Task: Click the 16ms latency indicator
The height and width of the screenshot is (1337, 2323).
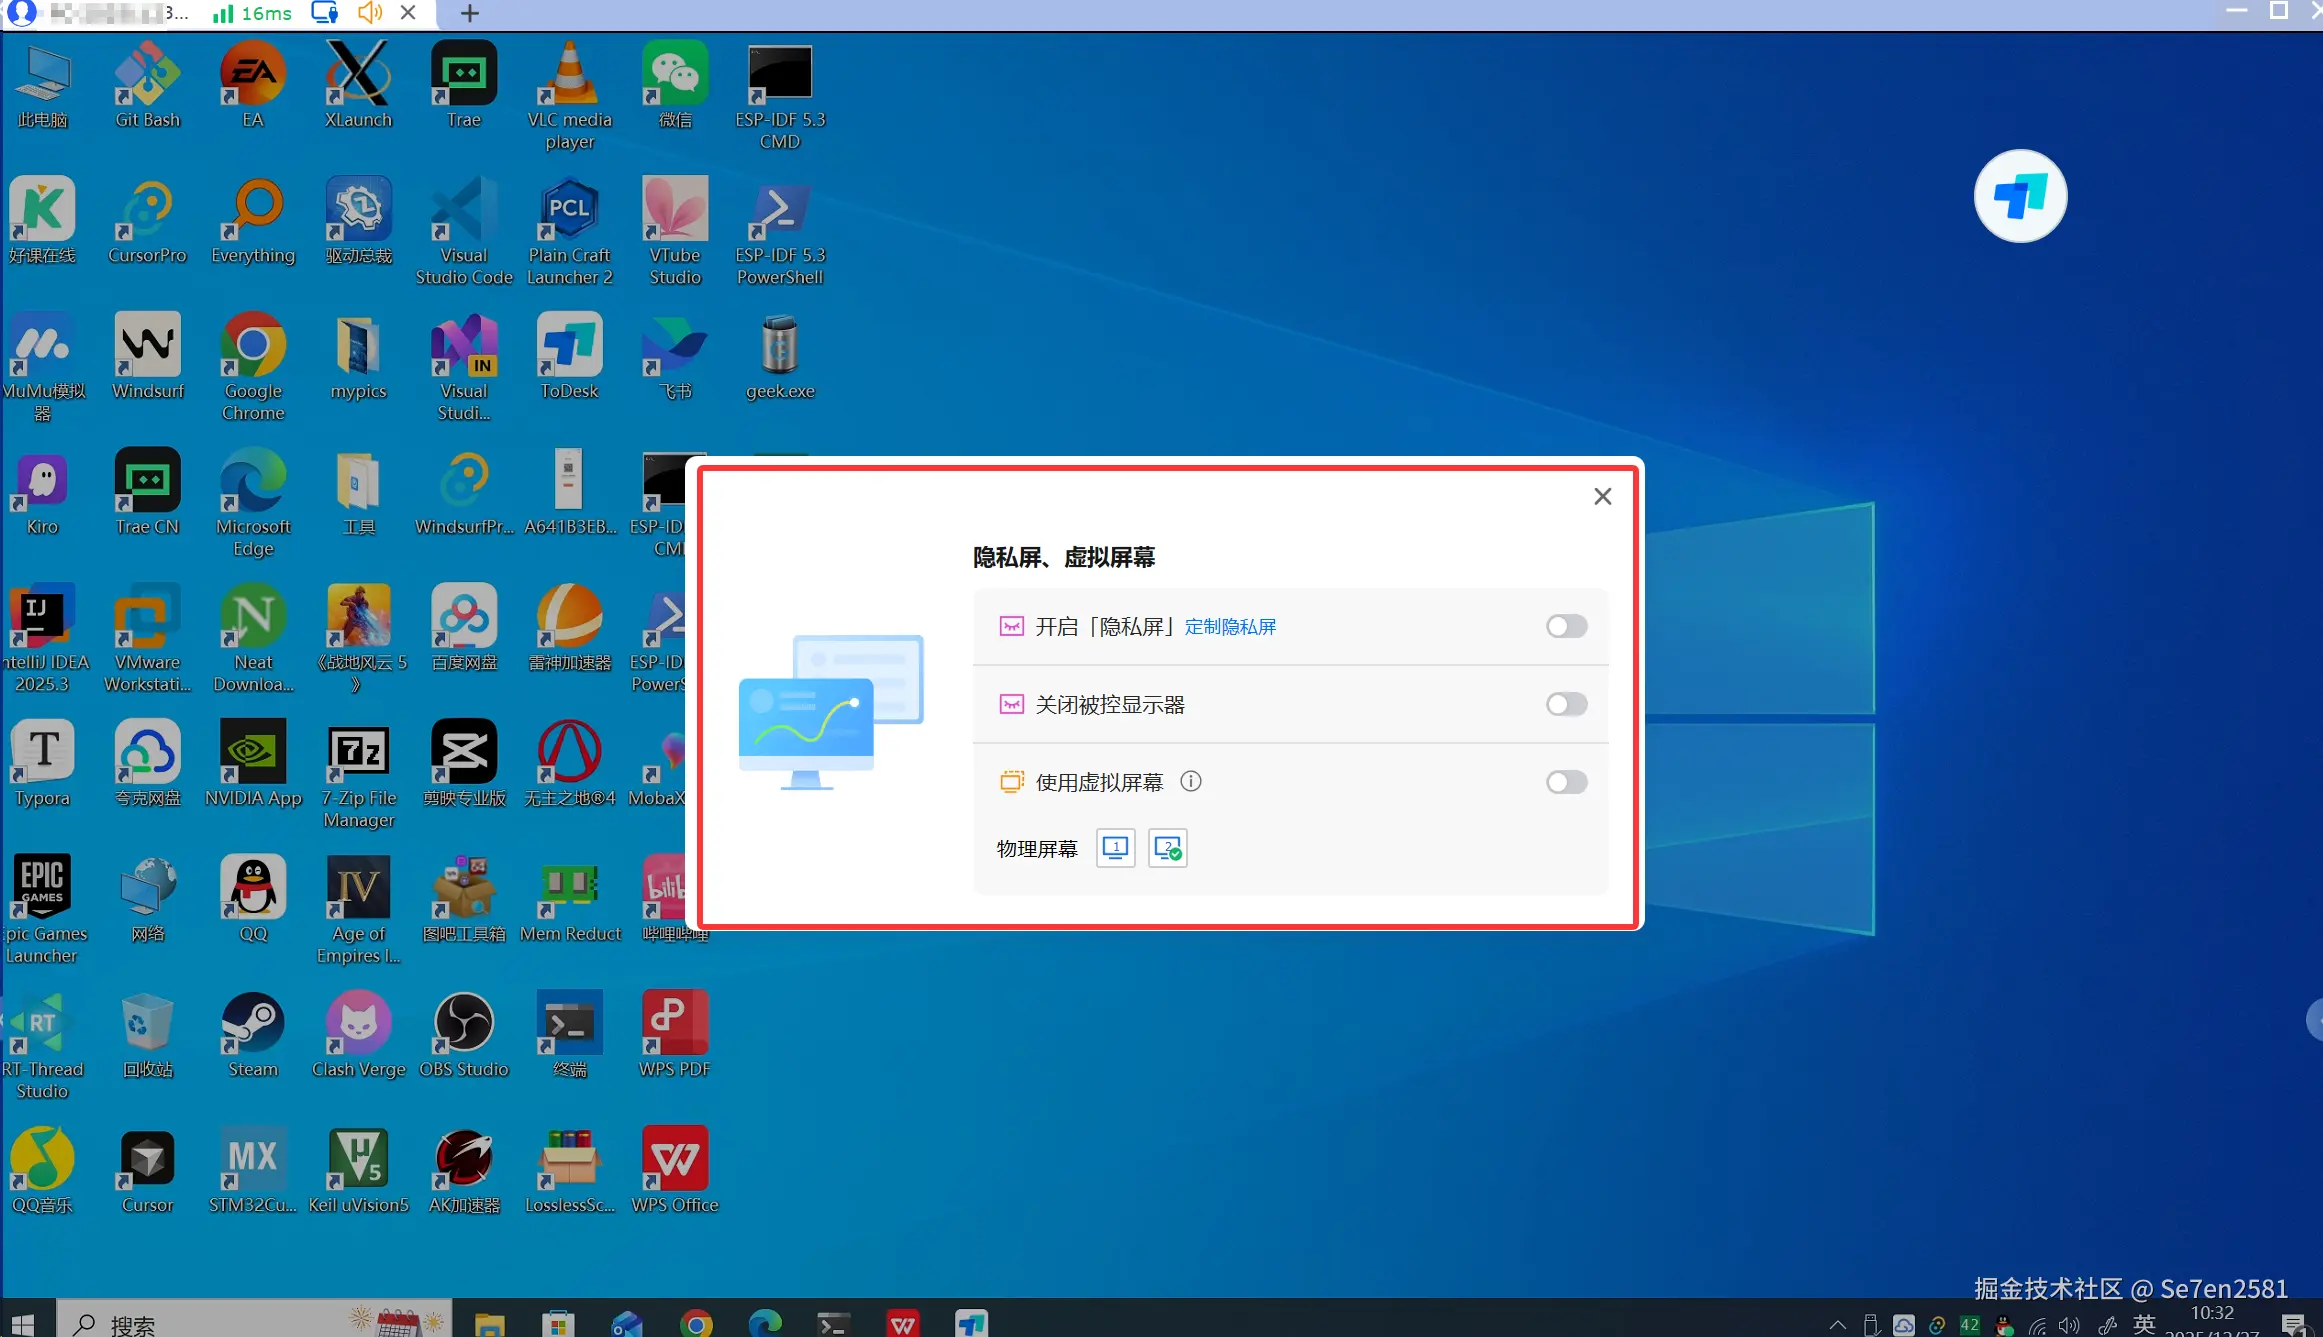Action: point(253,13)
